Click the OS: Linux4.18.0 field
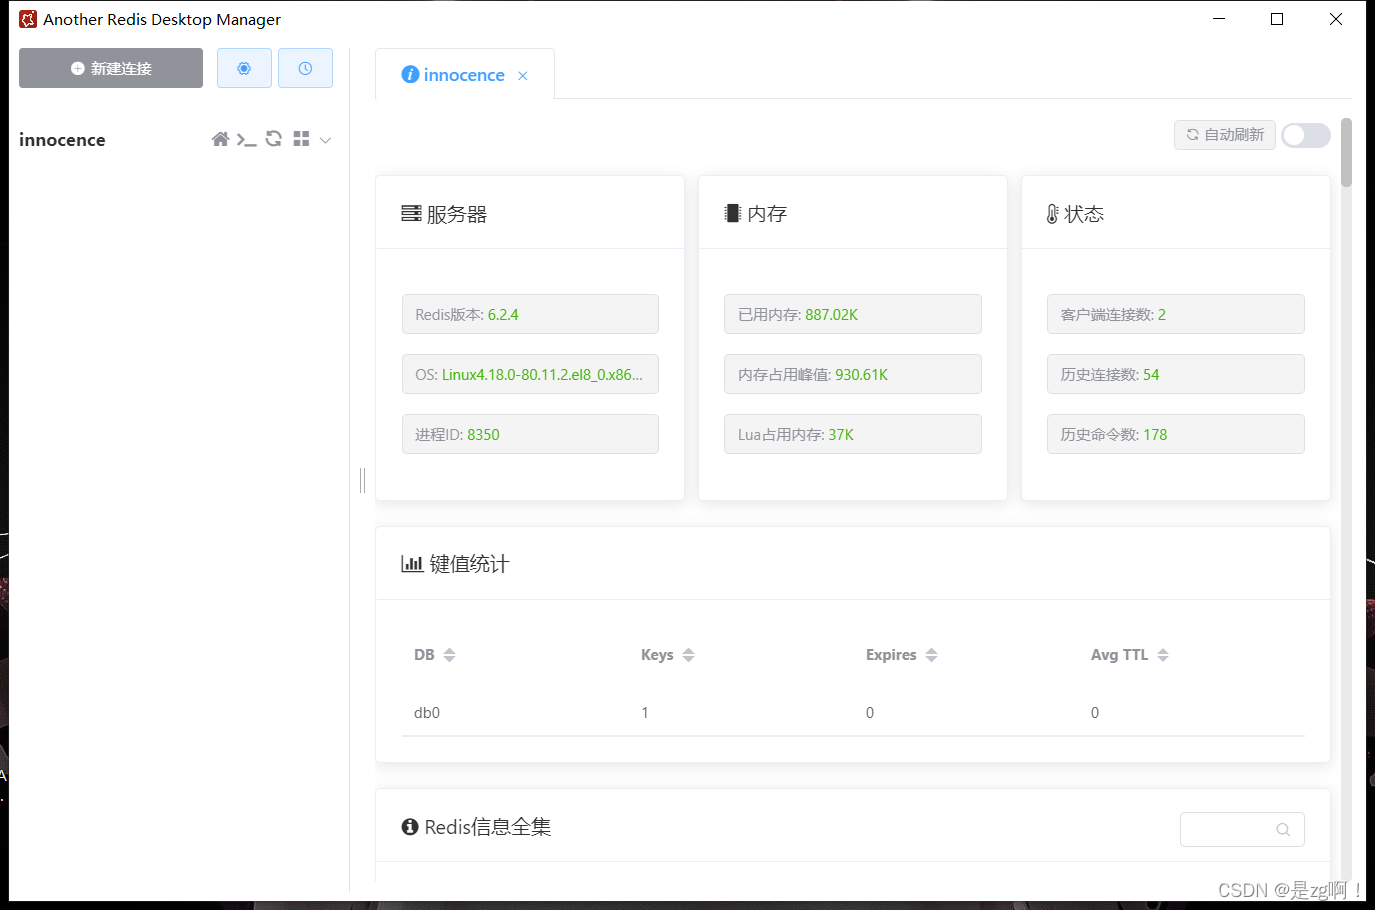This screenshot has width=1375, height=910. [x=530, y=374]
